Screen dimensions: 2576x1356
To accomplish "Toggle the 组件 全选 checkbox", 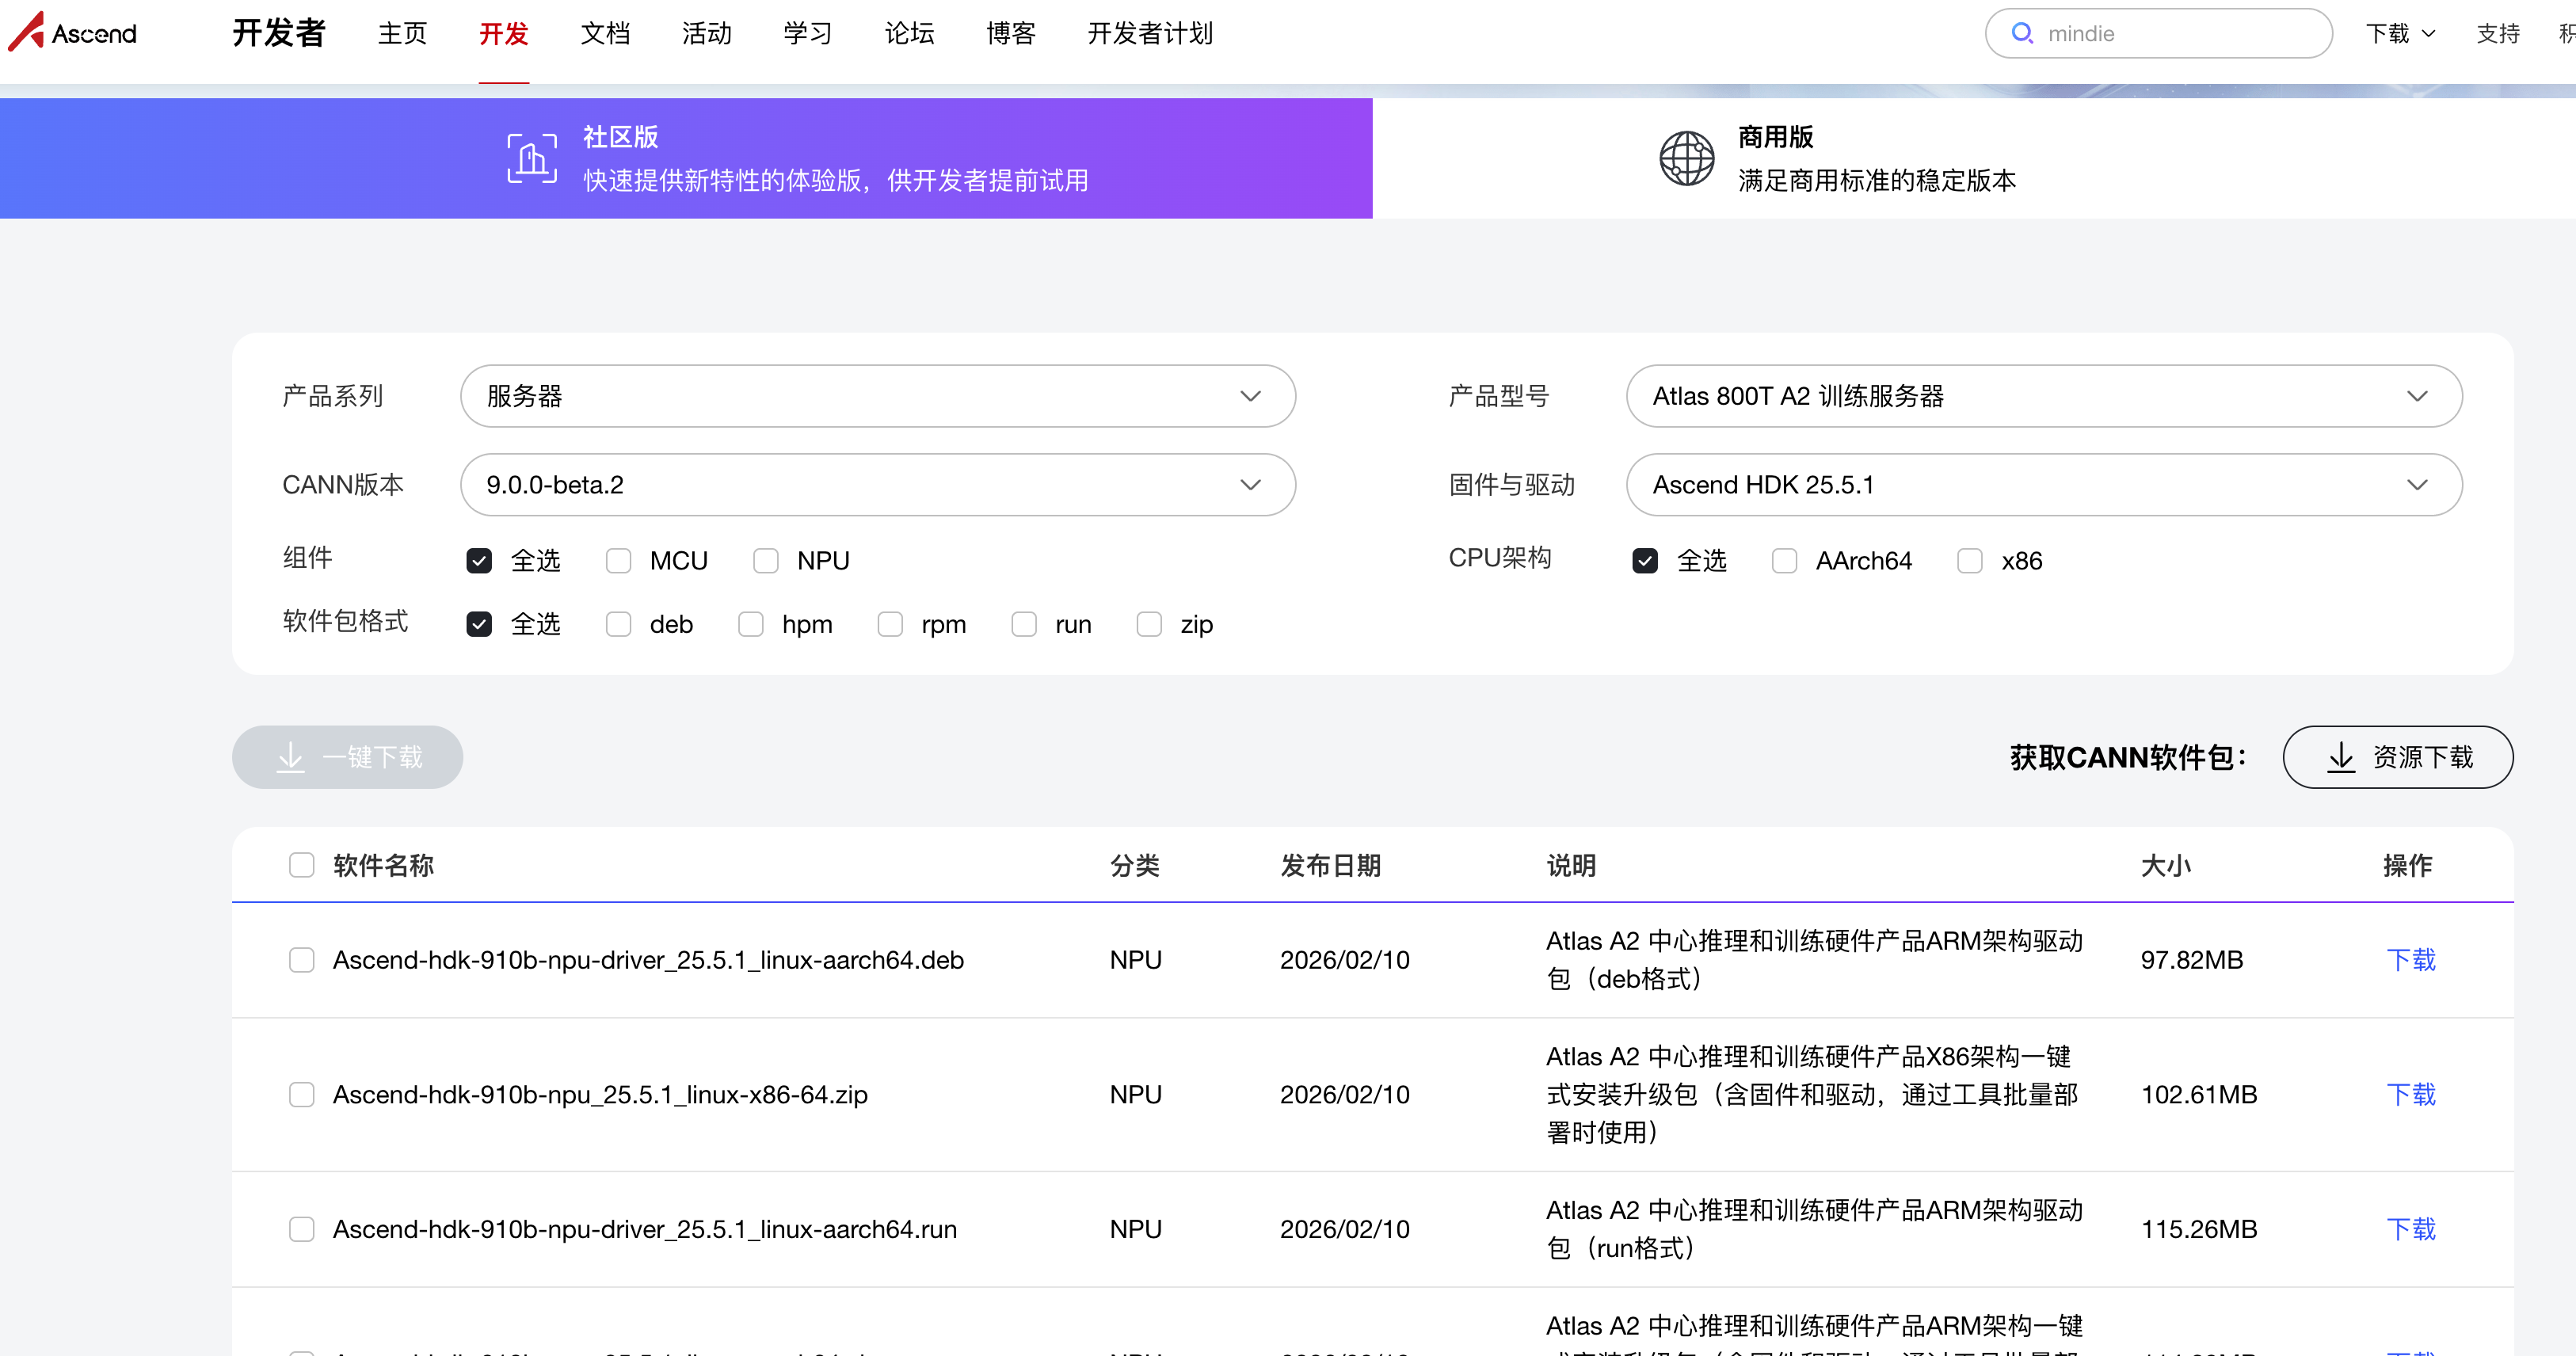I will point(479,561).
